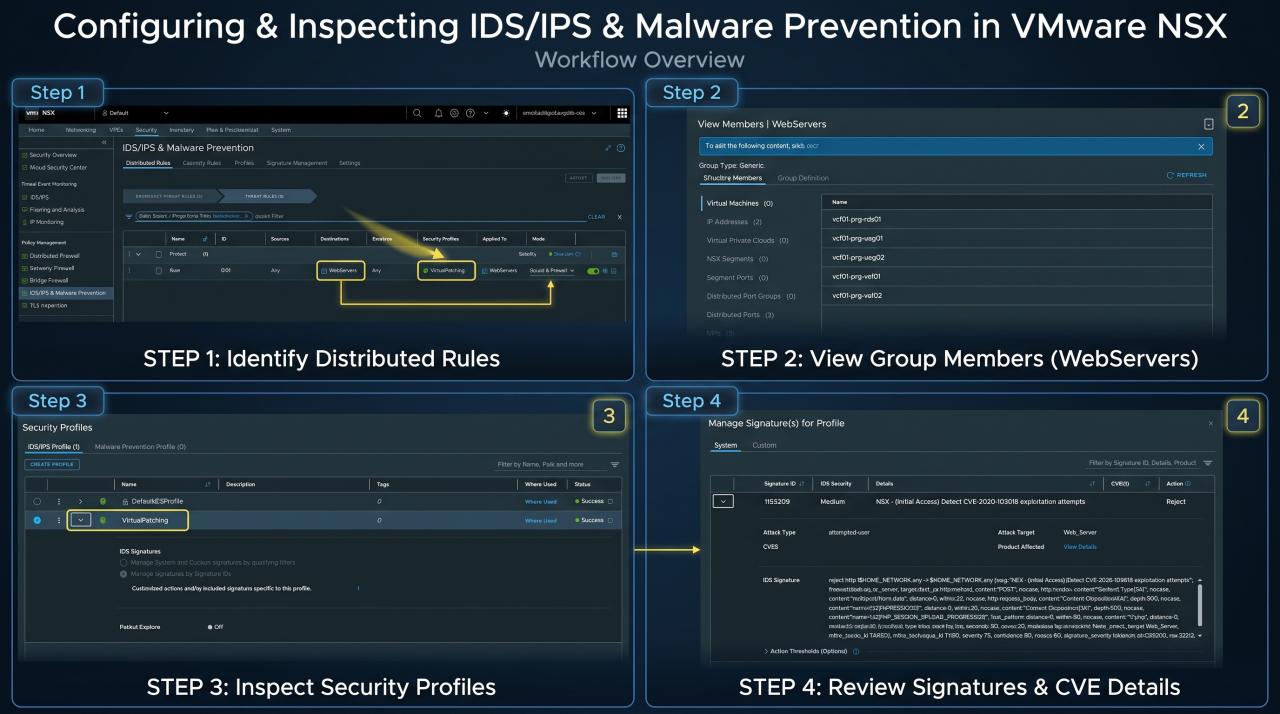Open notifications bell in NSX header
The height and width of the screenshot is (714, 1280).
[x=439, y=113]
